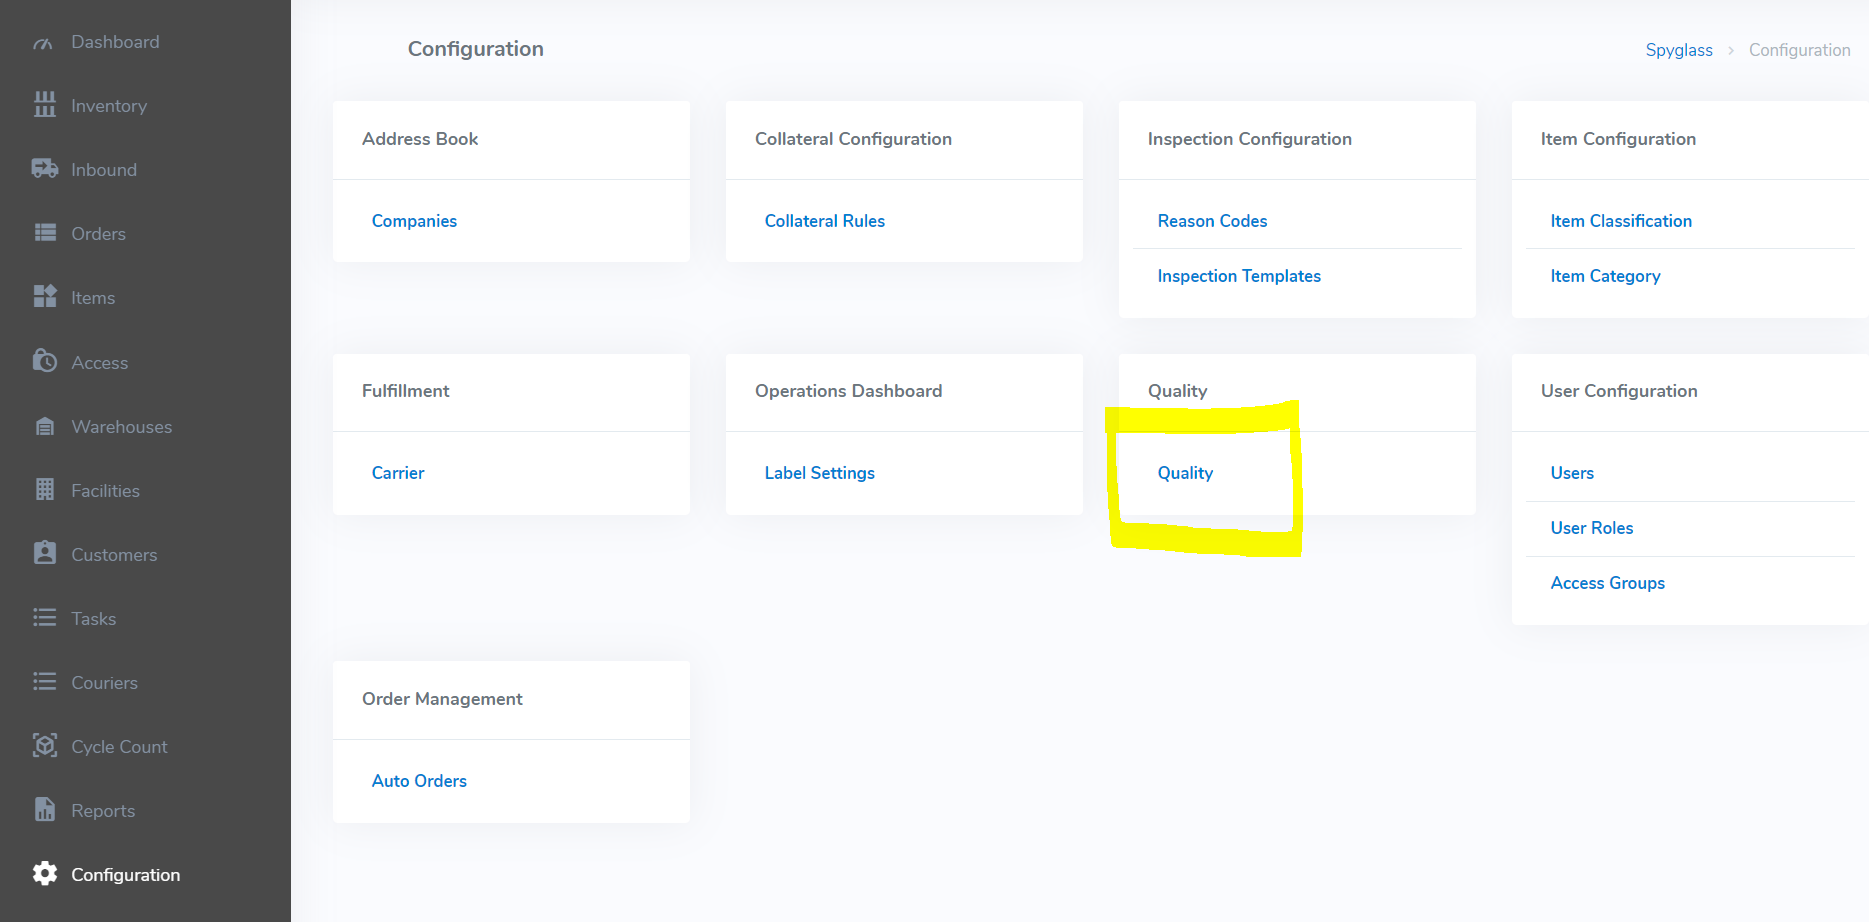Click the Cycle Count cube icon
This screenshot has width=1869, height=922.
point(44,746)
